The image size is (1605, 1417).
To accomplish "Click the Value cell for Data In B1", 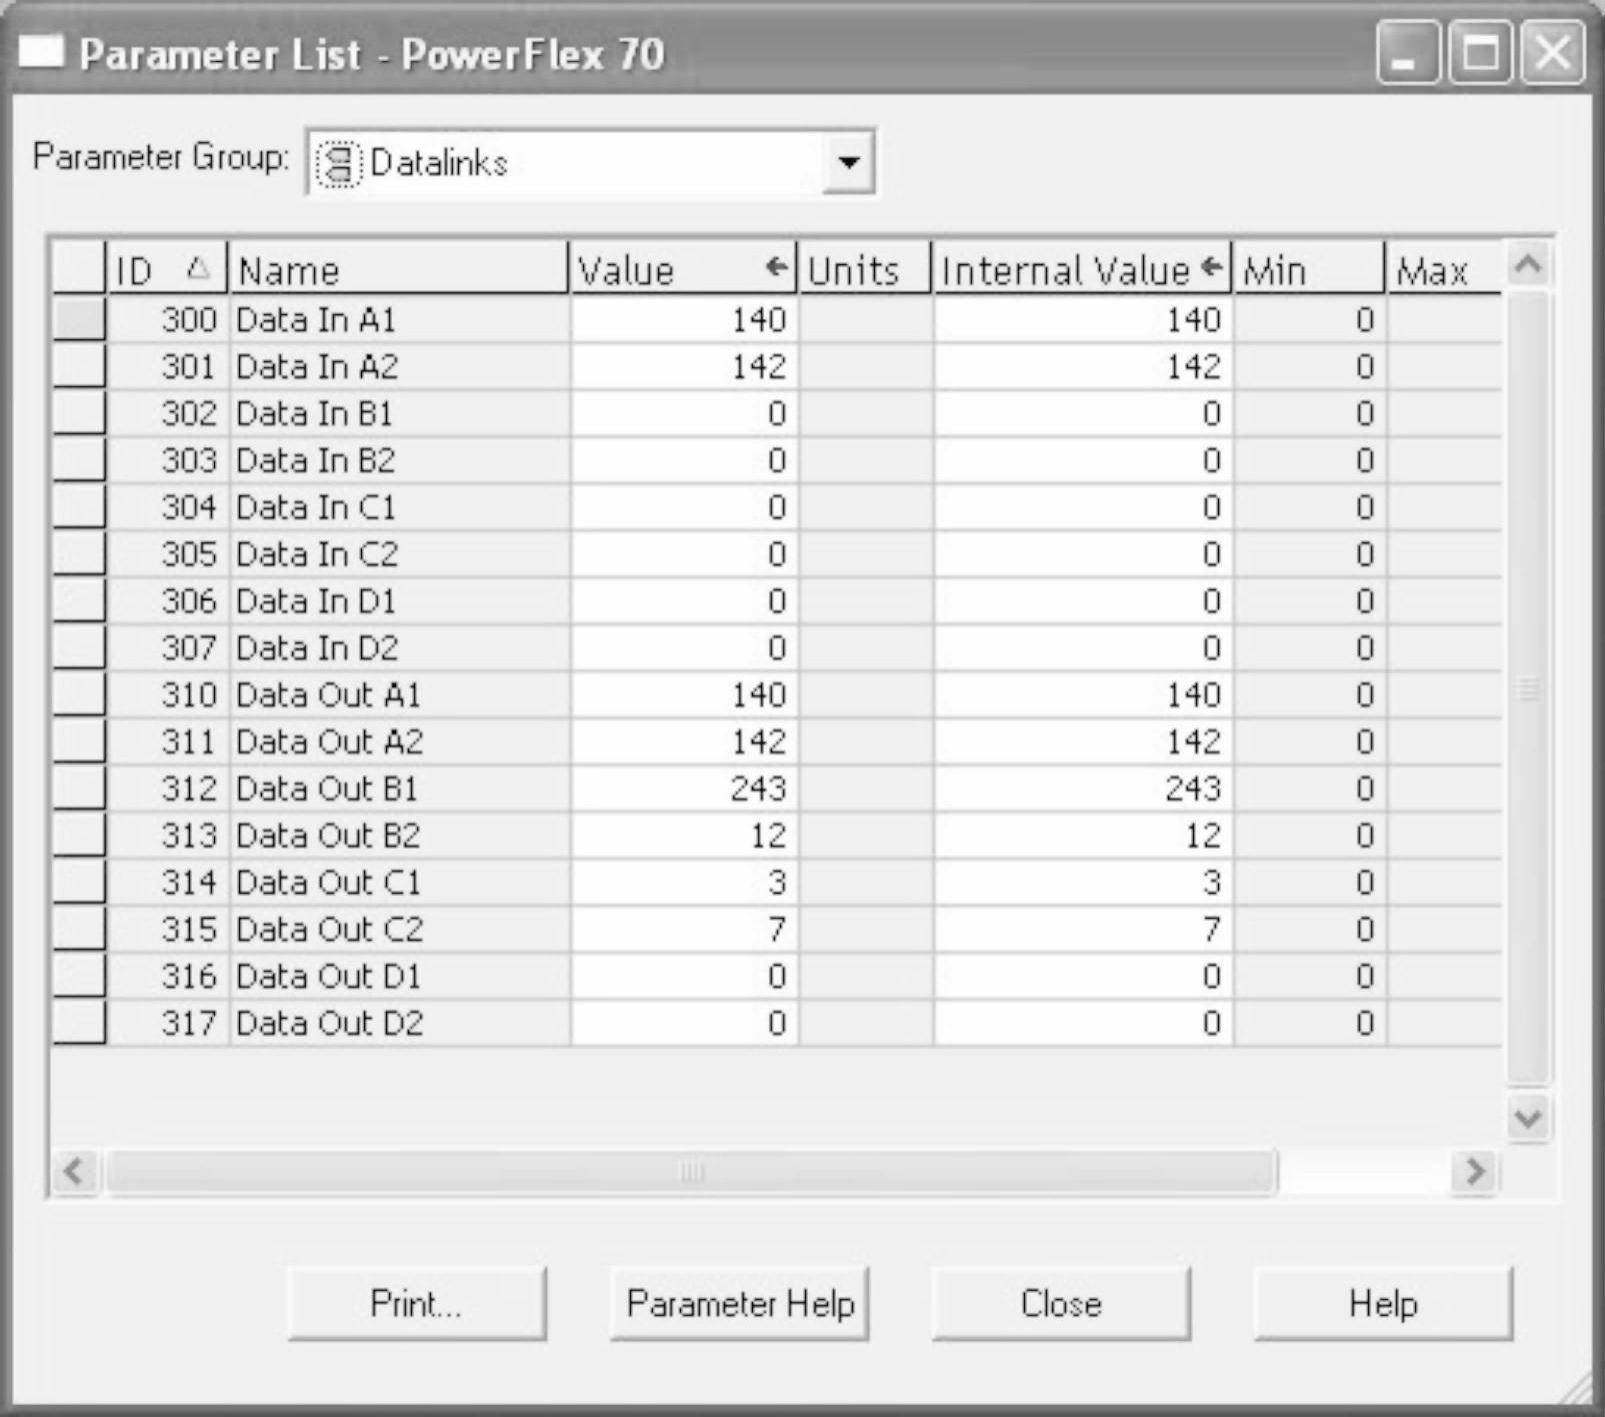I will point(684,414).
